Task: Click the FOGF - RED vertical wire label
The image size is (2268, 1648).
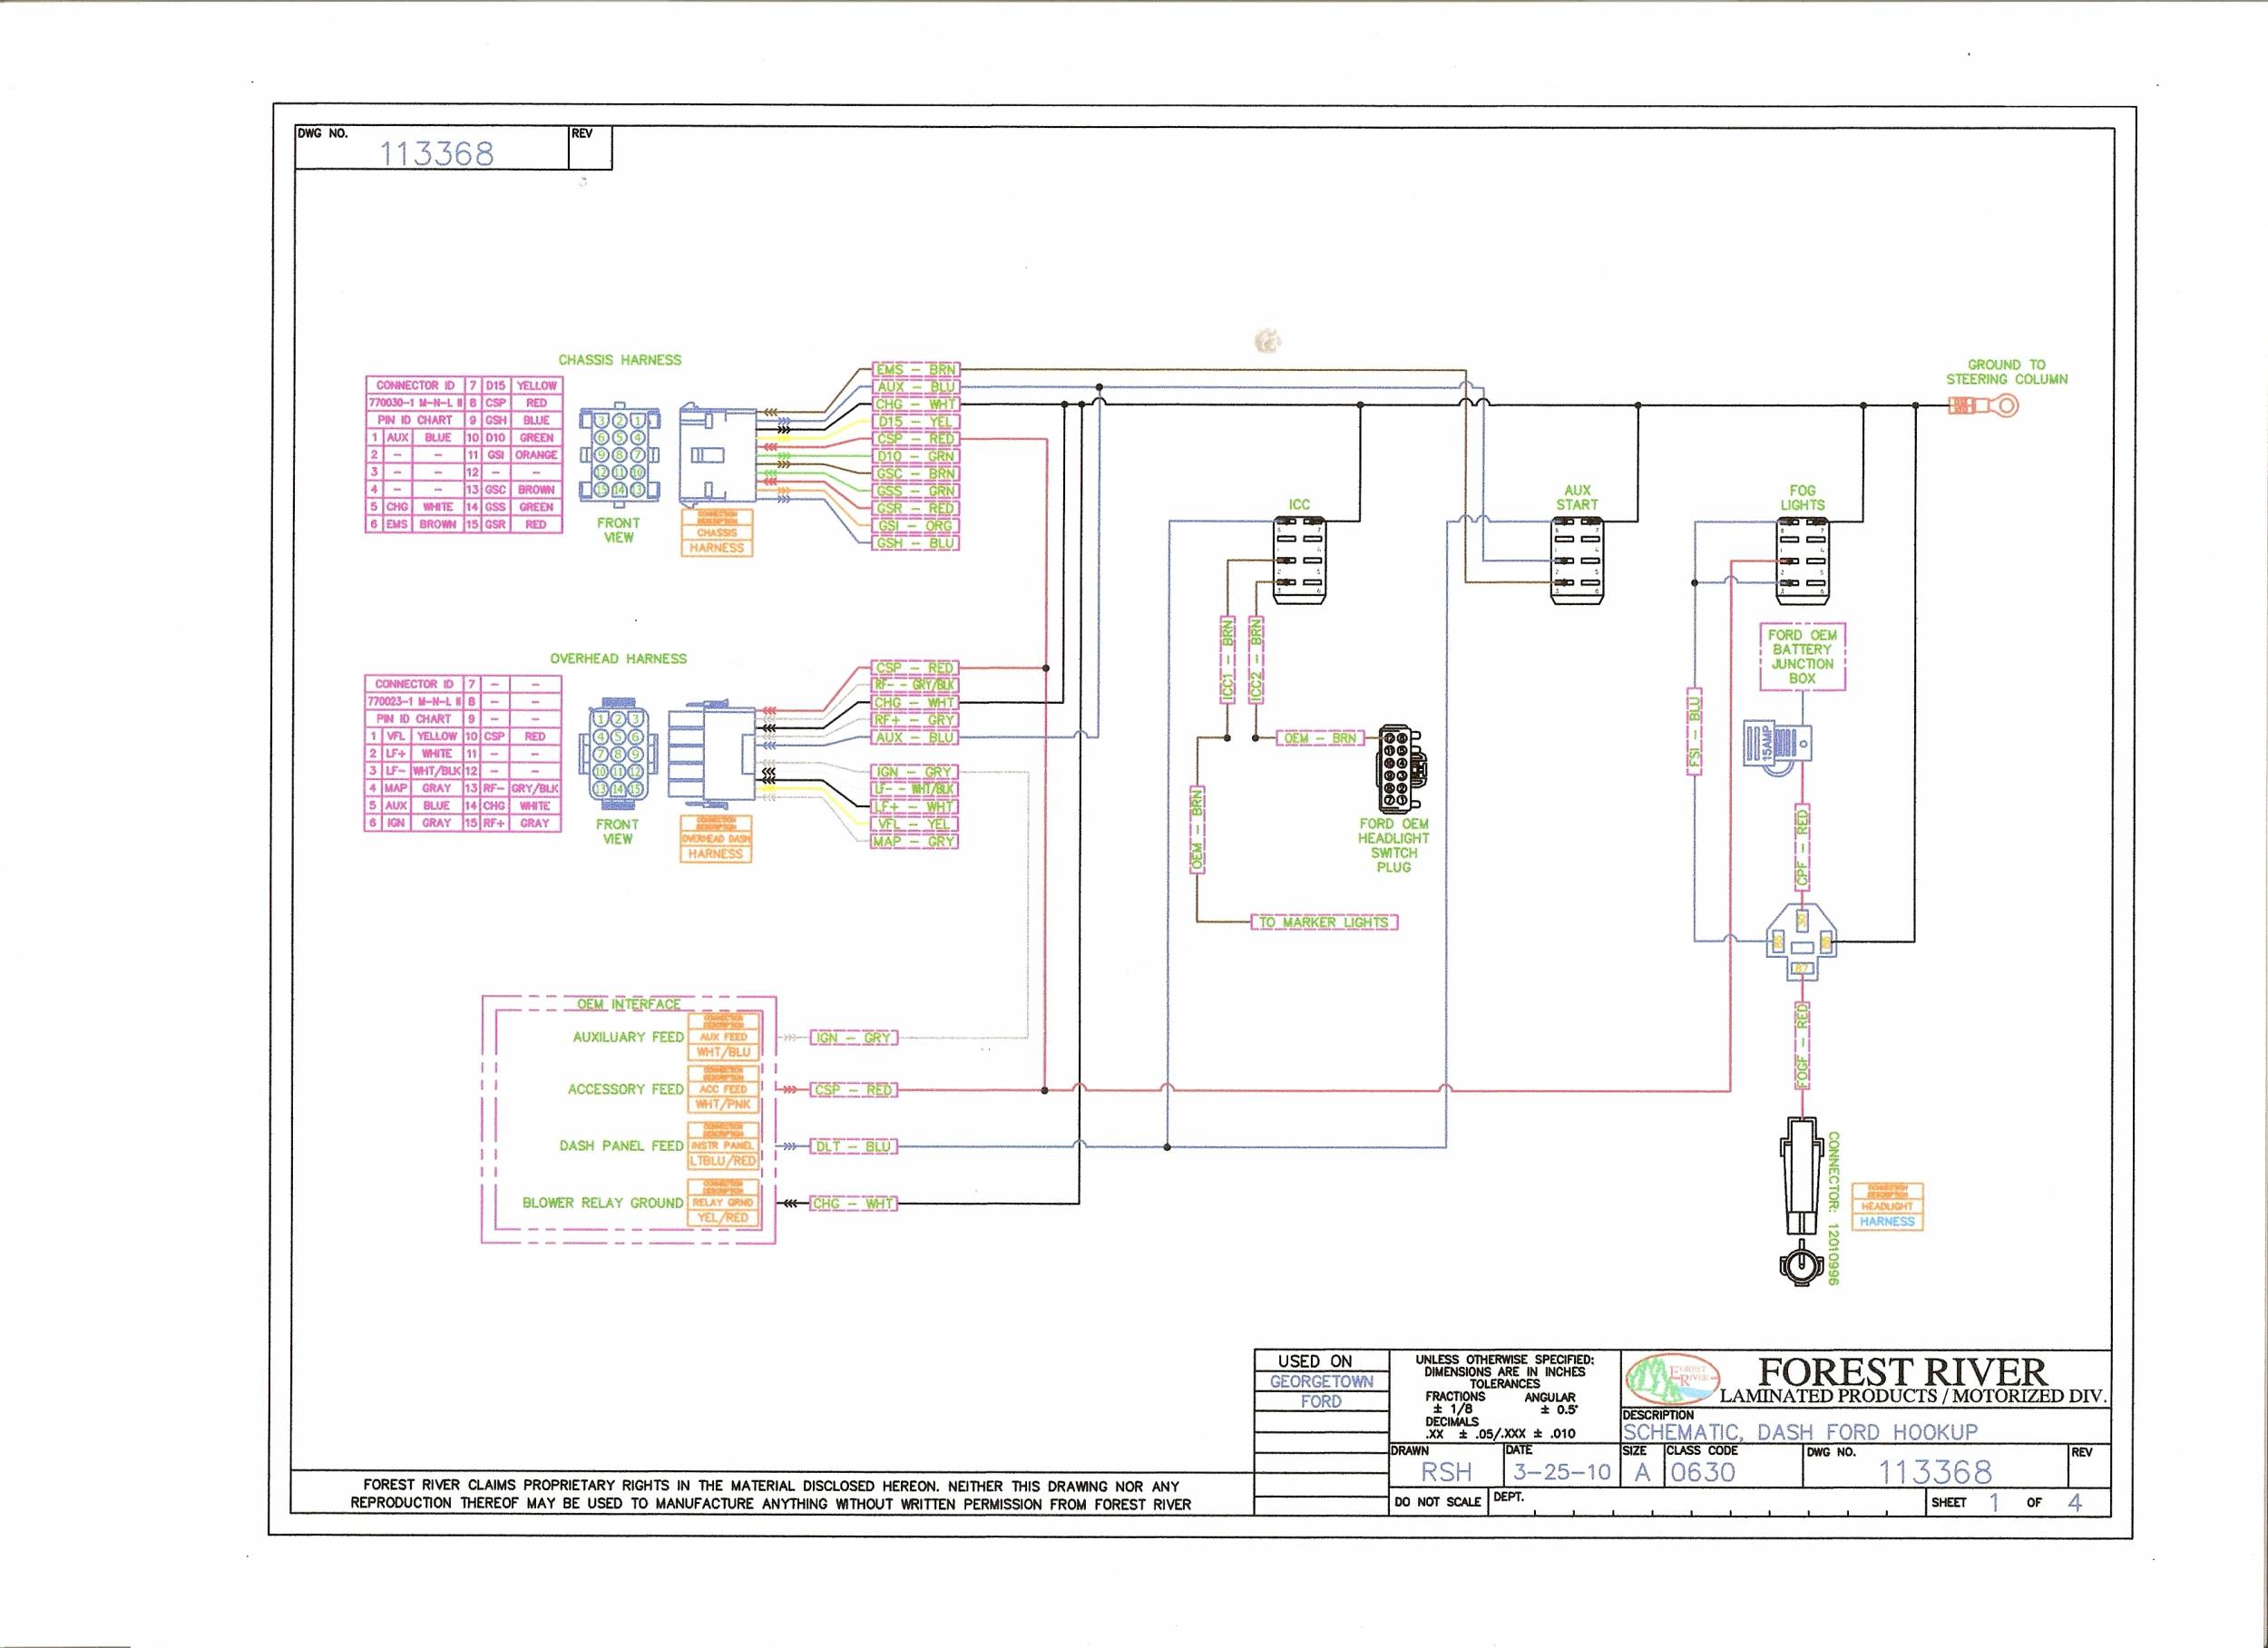Action: pos(1802,1046)
